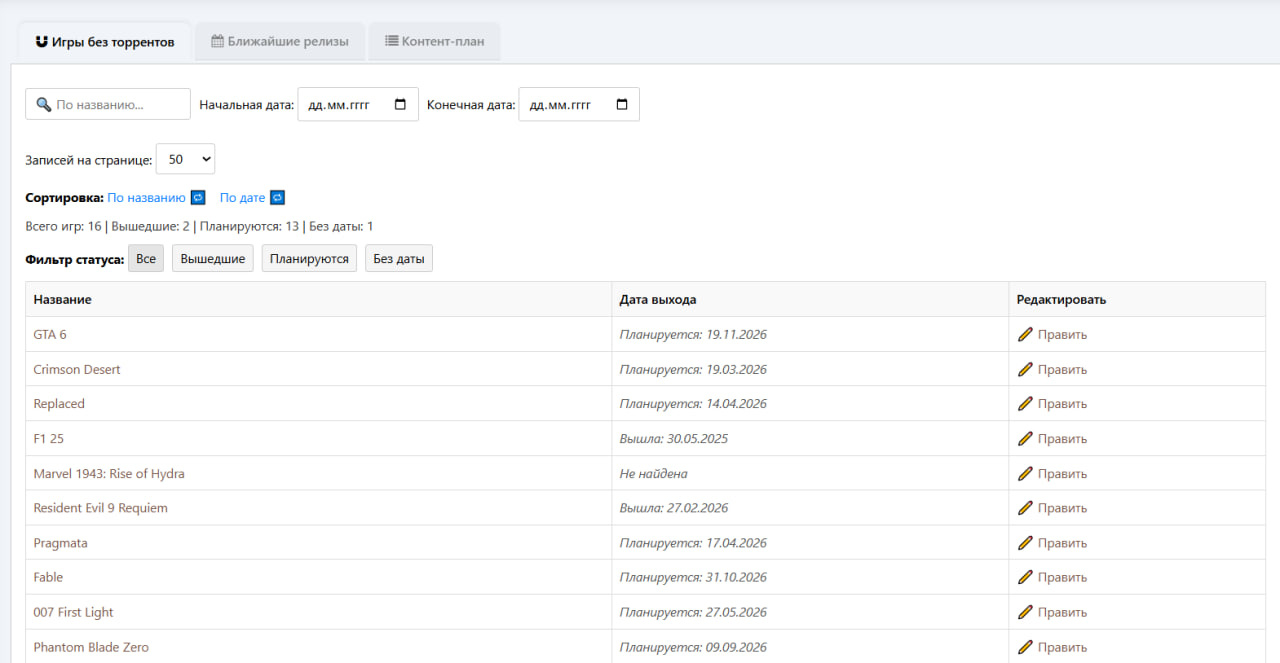Show only Без даты games
1280x663 pixels.
[x=398, y=259]
